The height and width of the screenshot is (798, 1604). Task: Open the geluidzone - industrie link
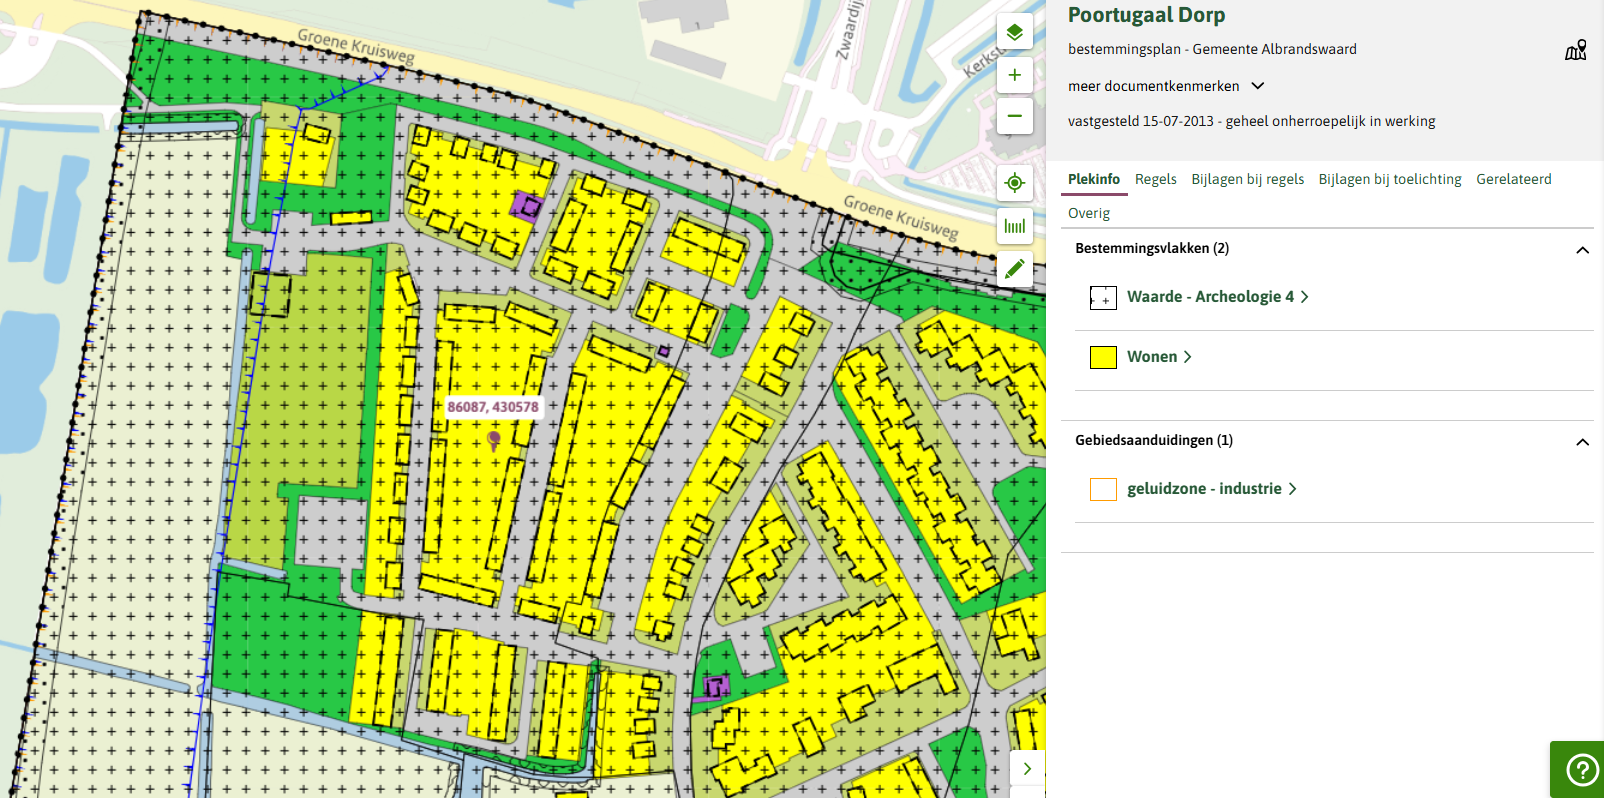[x=1212, y=489]
